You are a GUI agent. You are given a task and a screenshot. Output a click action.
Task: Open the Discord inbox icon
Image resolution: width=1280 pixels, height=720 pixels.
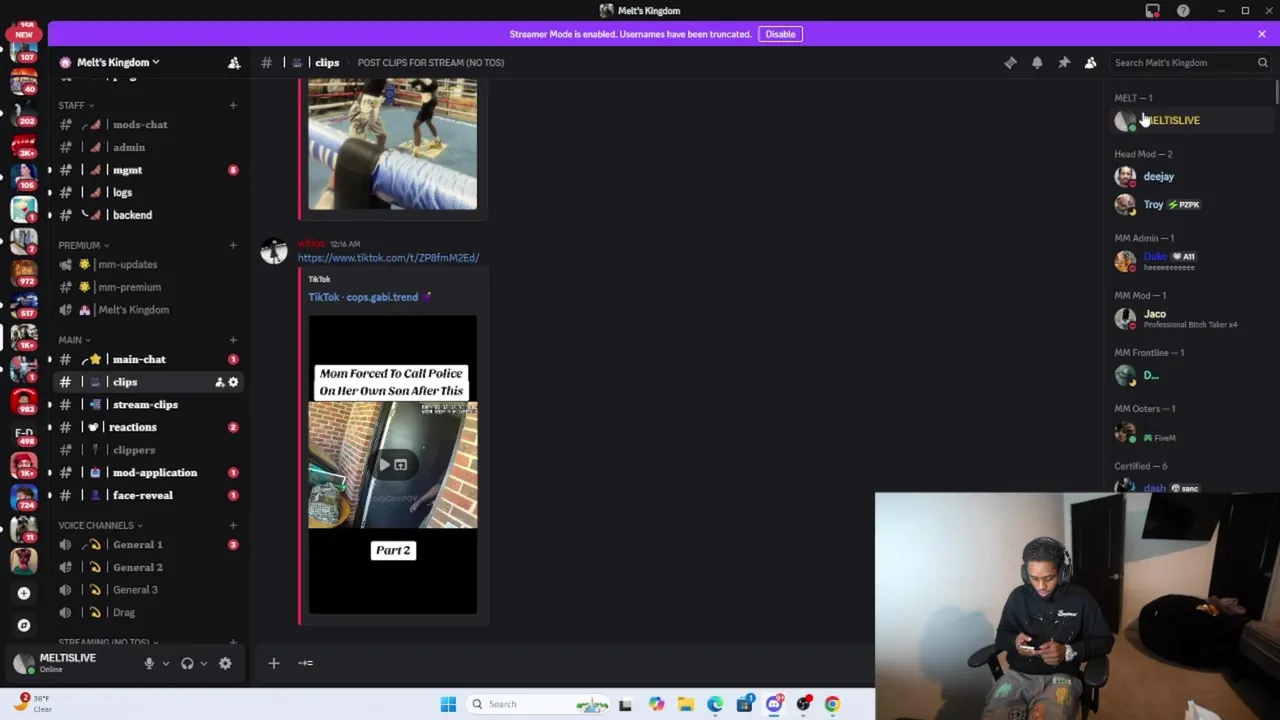pyautogui.click(x=1153, y=11)
